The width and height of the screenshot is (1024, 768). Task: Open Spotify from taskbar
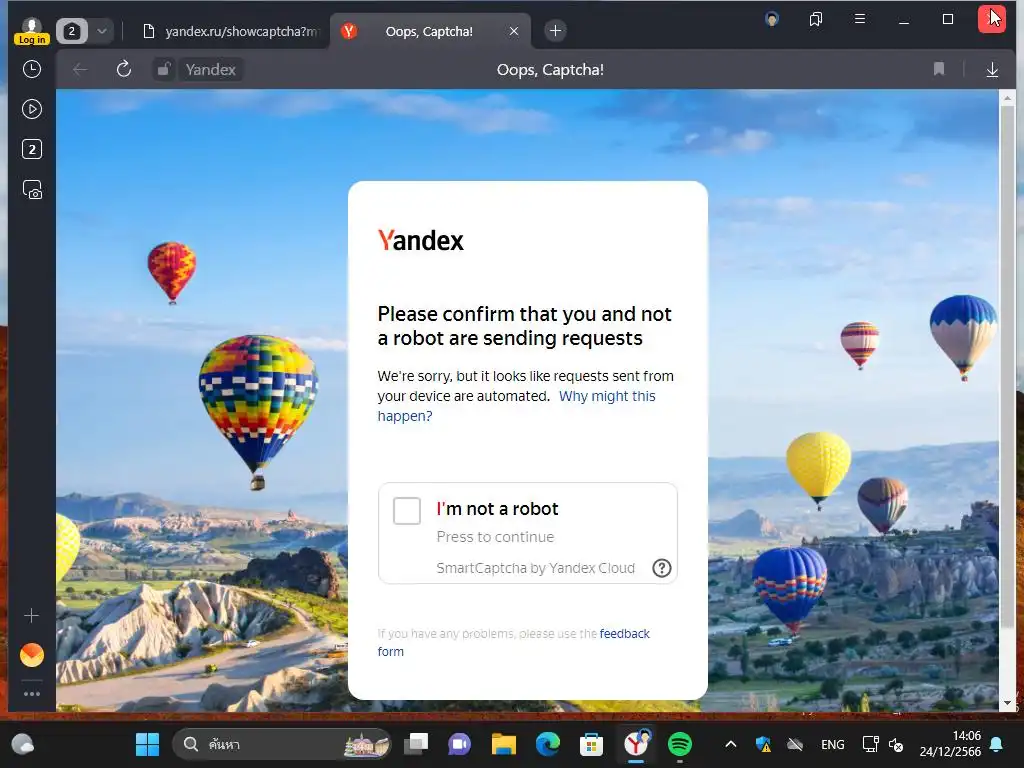click(680, 744)
